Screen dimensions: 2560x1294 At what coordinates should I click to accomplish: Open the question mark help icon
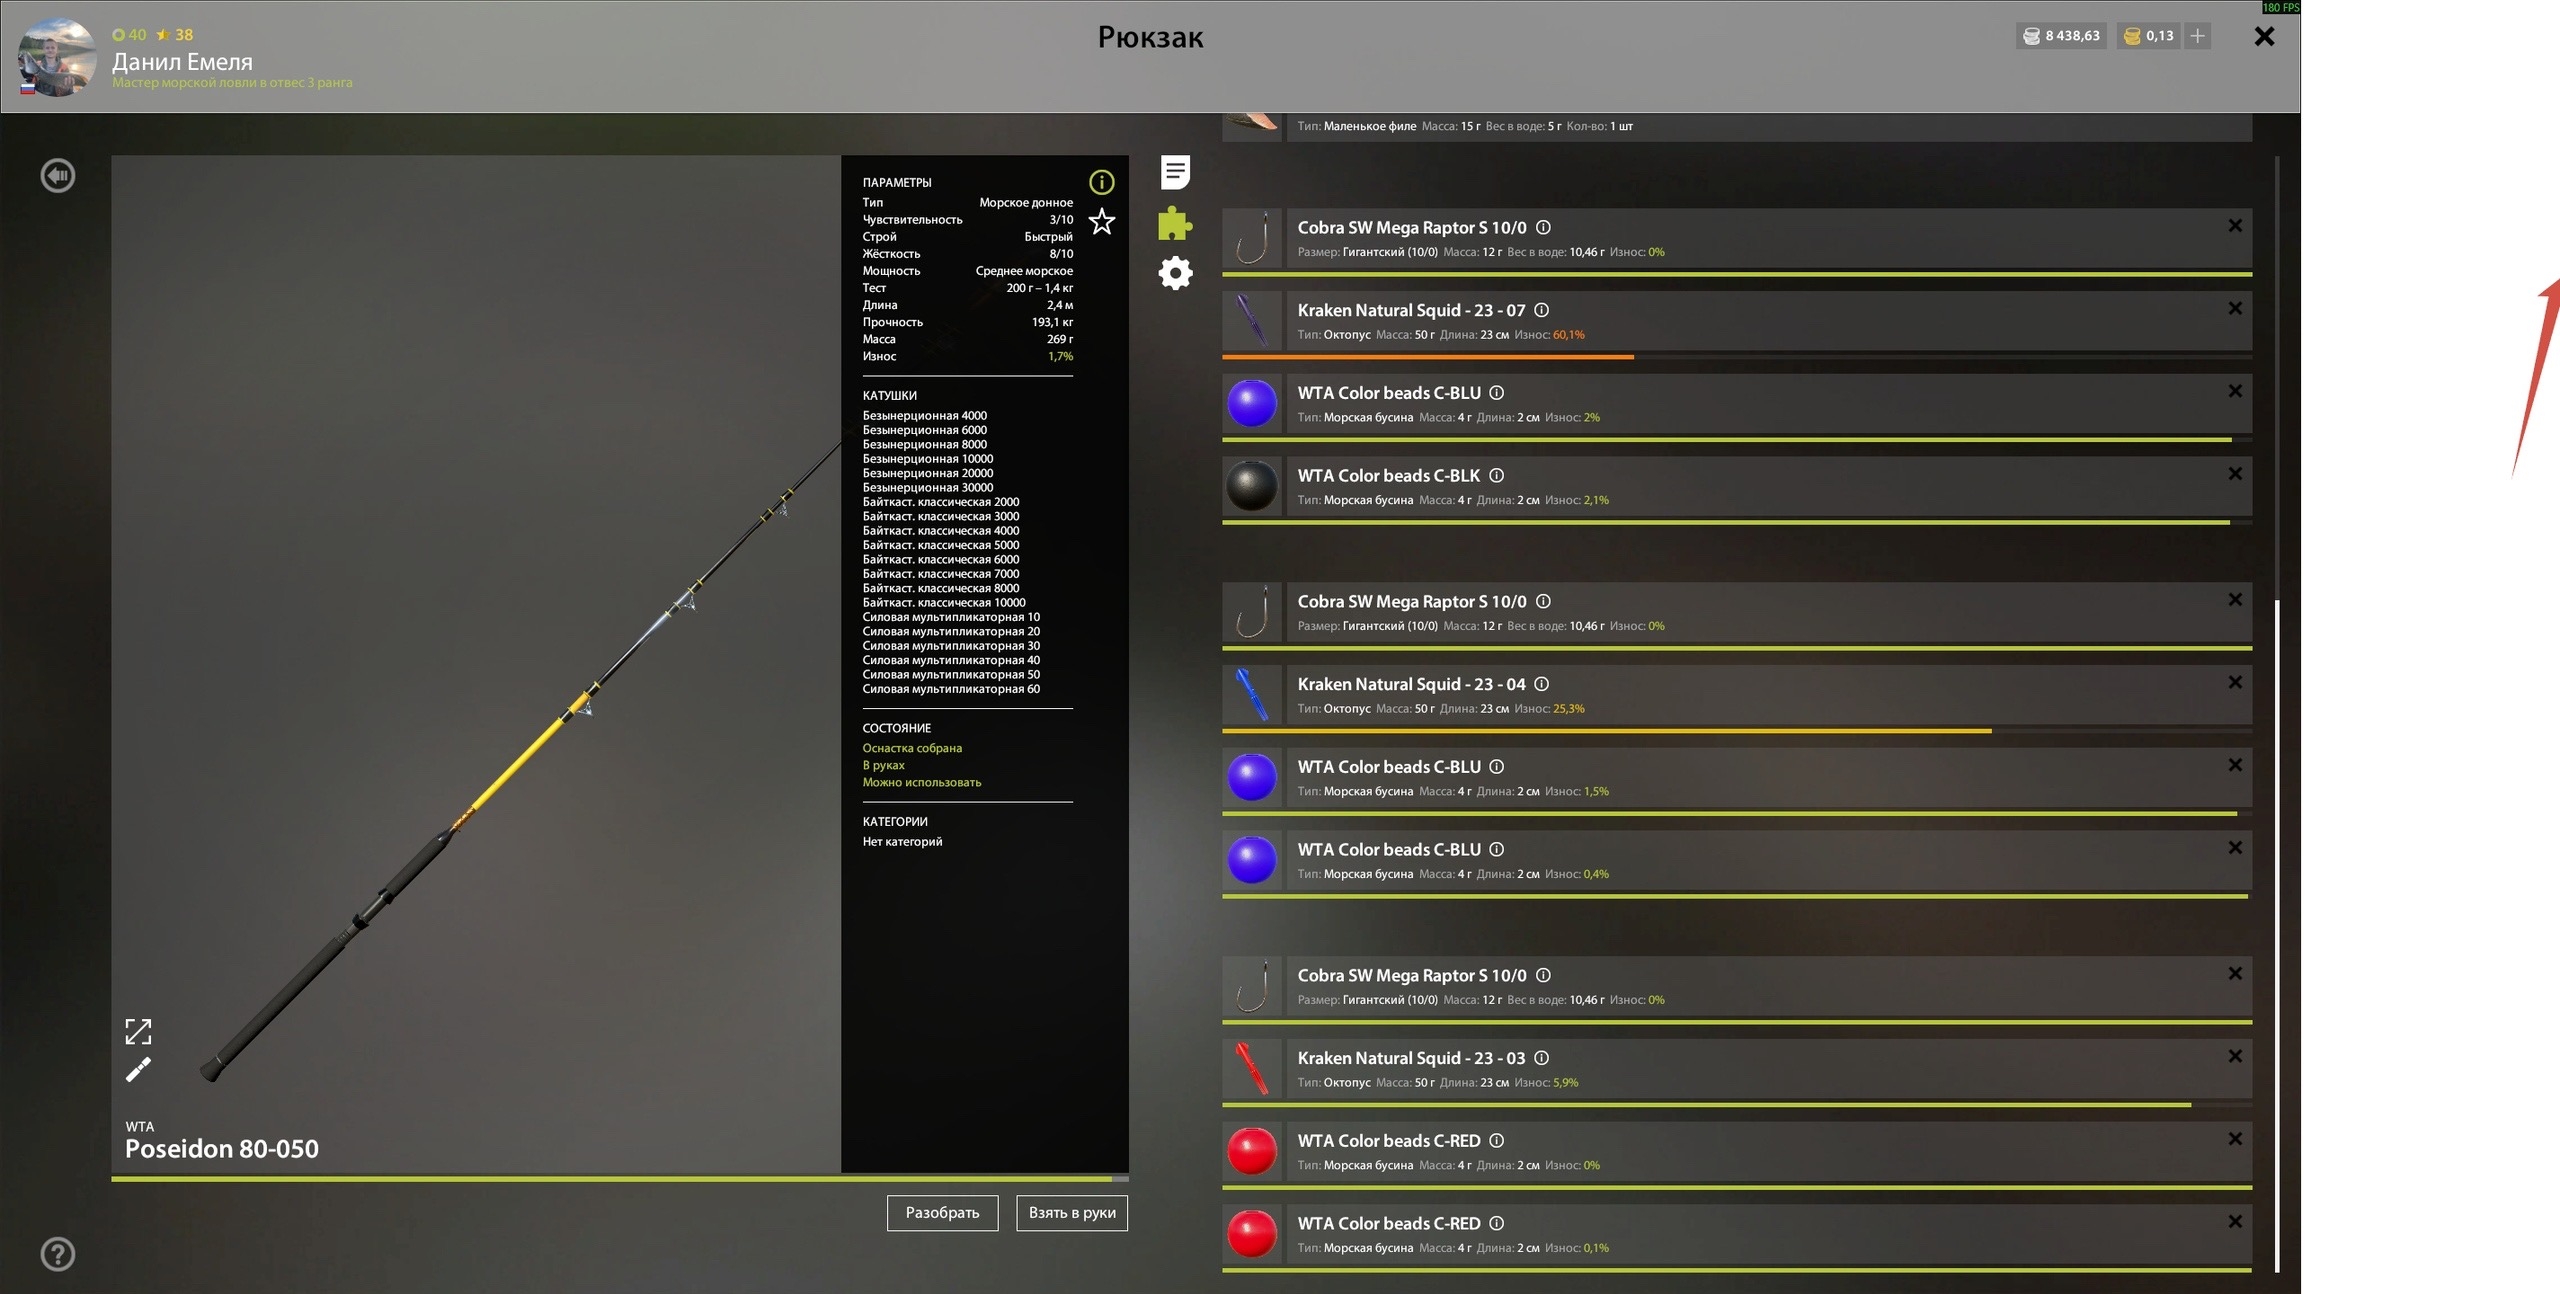click(x=58, y=1254)
